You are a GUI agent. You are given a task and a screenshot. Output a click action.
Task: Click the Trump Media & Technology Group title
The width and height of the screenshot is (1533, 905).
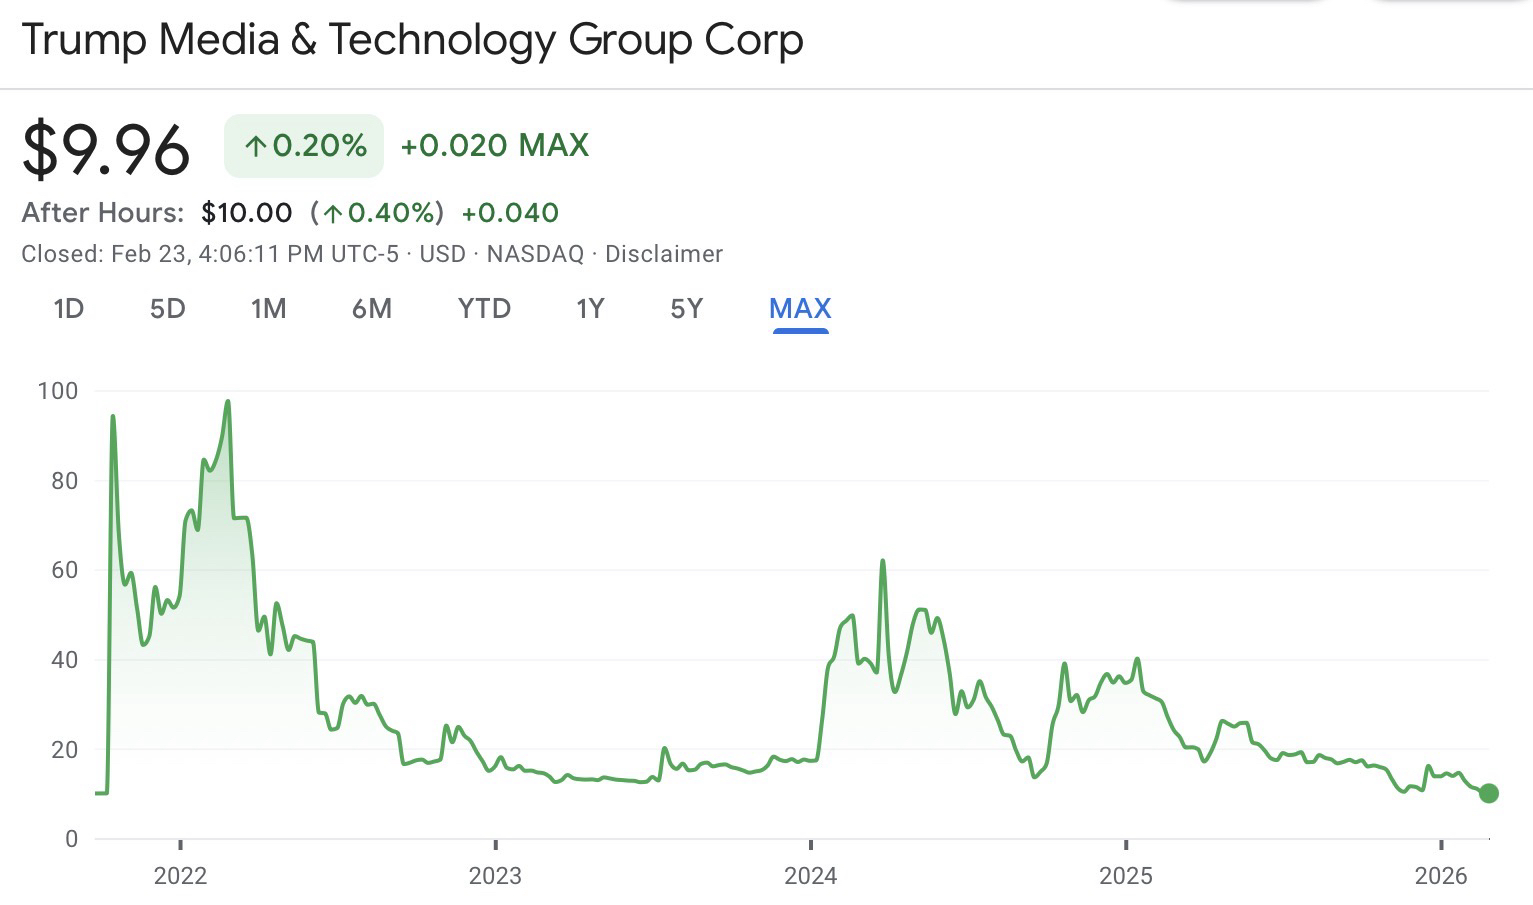(412, 40)
